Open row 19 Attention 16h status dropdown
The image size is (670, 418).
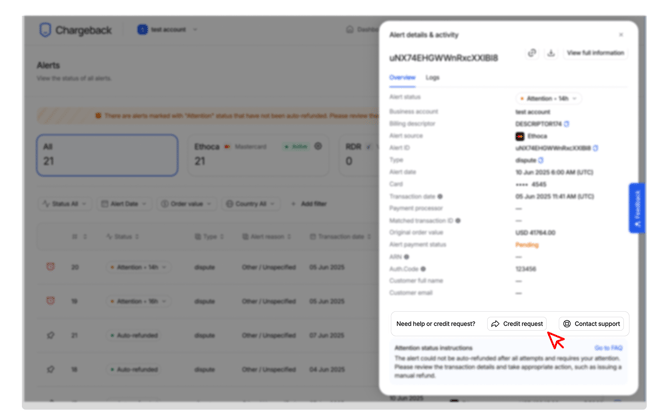pos(138,301)
